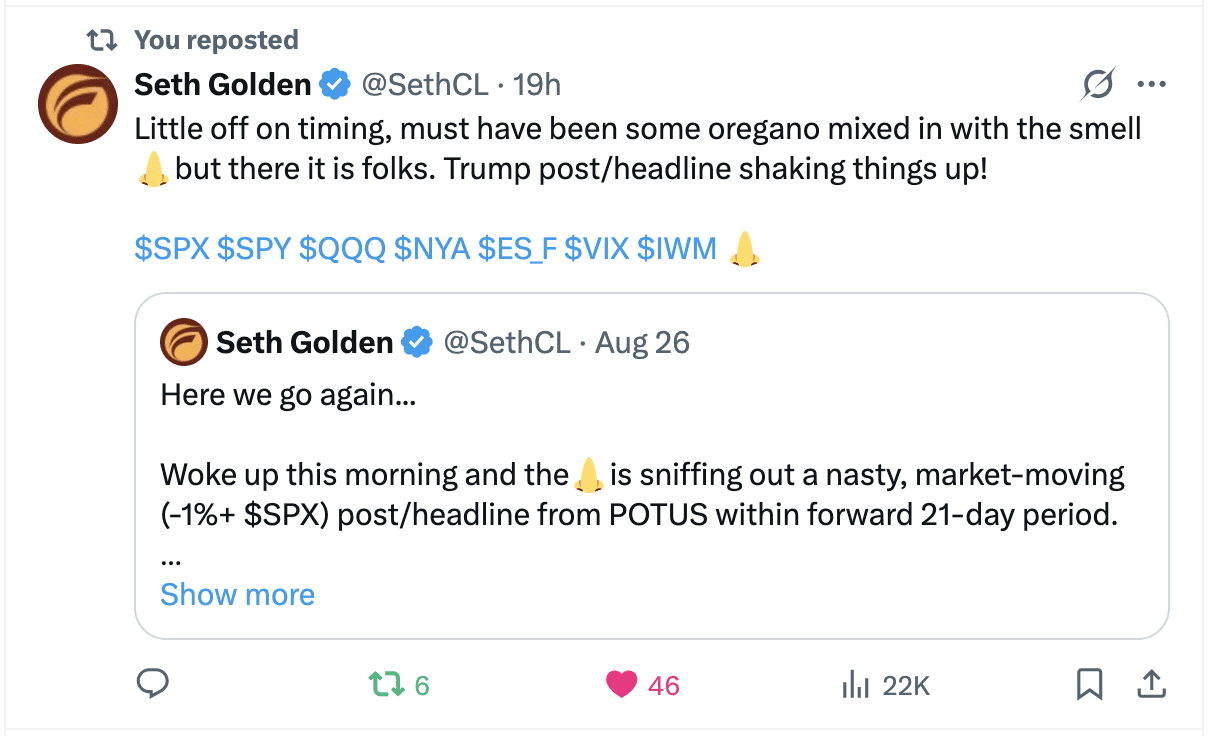
Task: Click the @SethCL handle in main post
Action: pos(424,85)
